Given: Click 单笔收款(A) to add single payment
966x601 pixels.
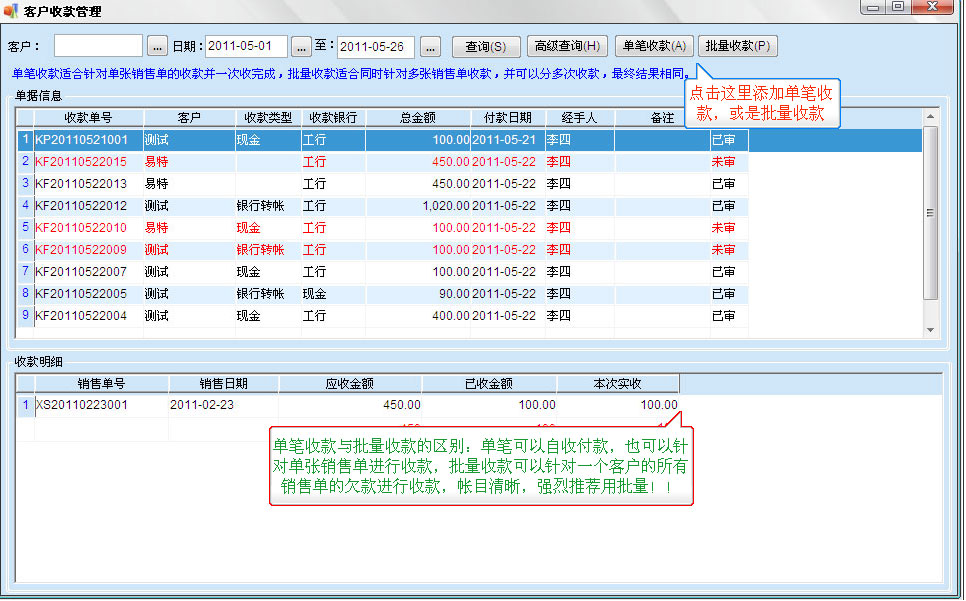Looking at the screenshot, I should 654,46.
